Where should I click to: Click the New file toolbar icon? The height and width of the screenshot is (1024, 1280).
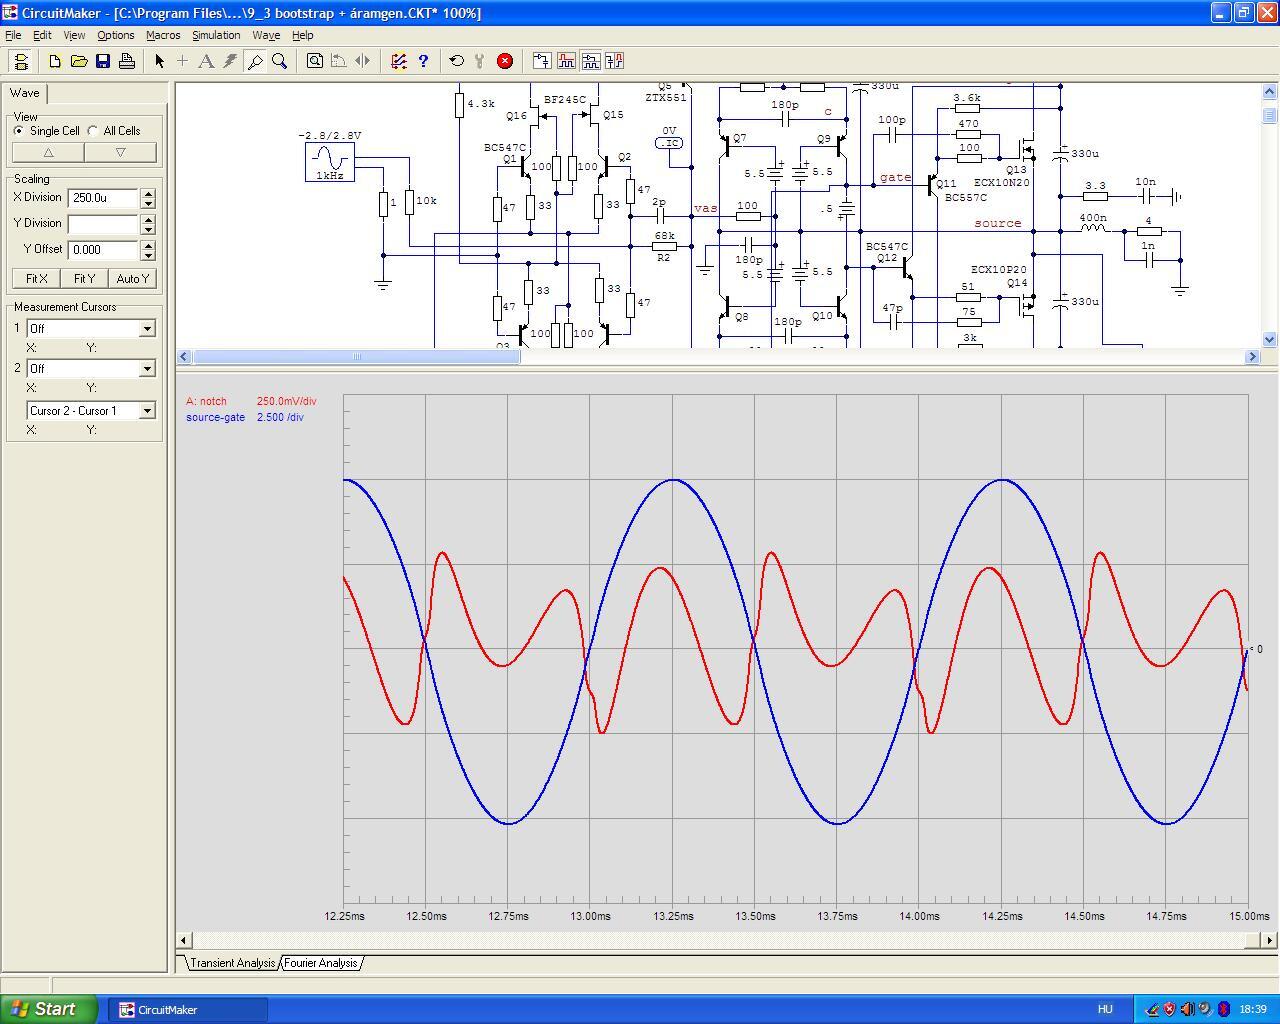pyautogui.click(x=55, y=61)
